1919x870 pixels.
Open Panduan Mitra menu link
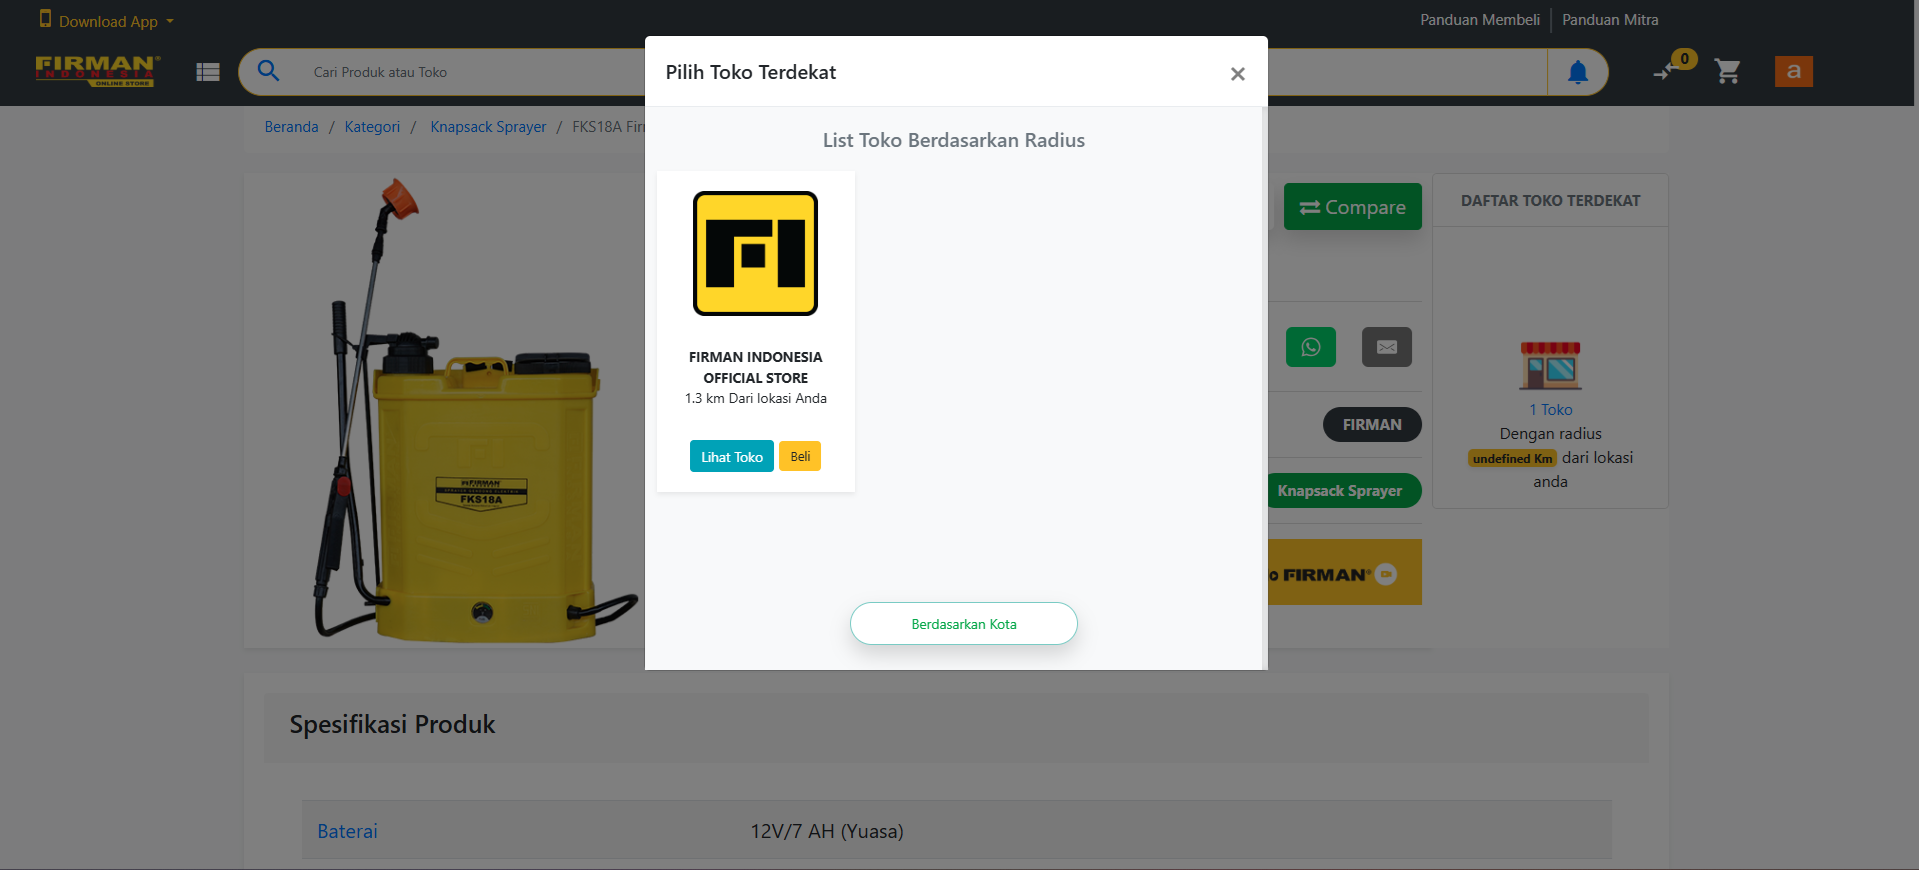(x=1610, y=20)
